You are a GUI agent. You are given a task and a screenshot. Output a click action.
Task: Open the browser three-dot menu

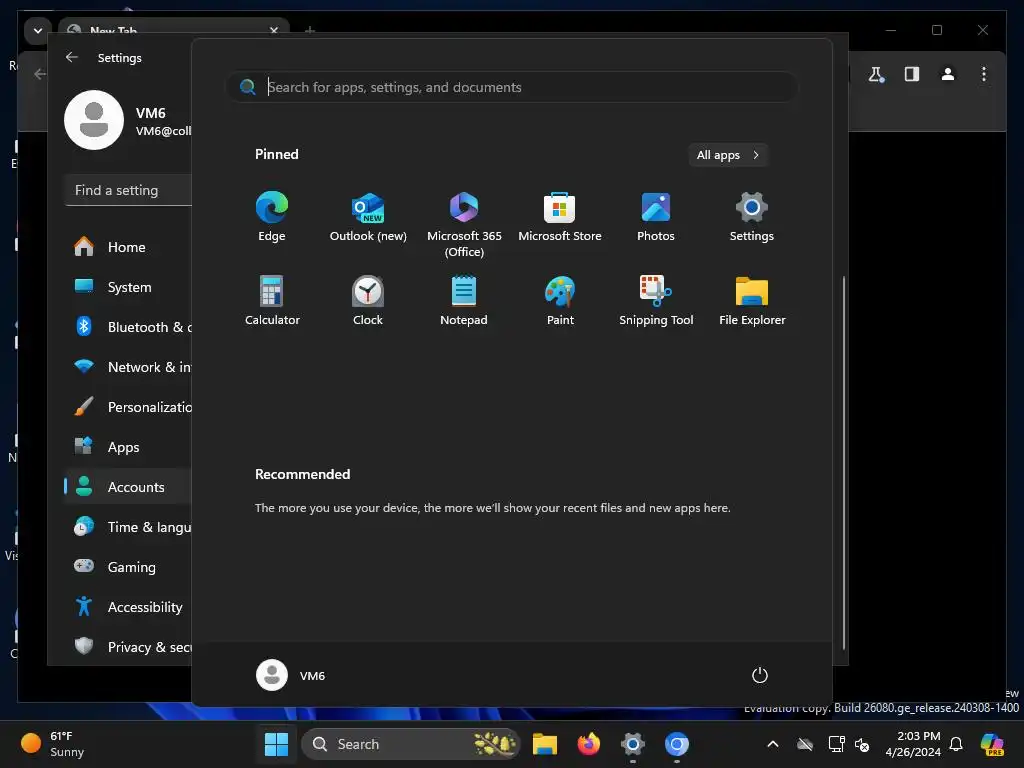click(984, 74)
